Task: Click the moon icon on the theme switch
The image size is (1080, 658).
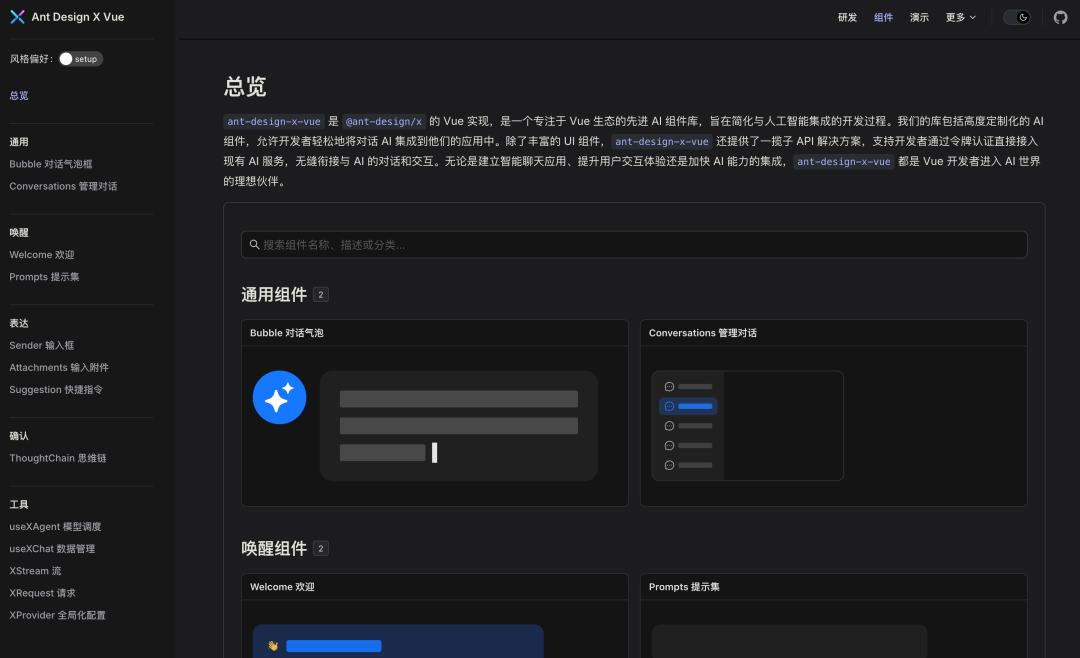Action: click(1023, 17)
